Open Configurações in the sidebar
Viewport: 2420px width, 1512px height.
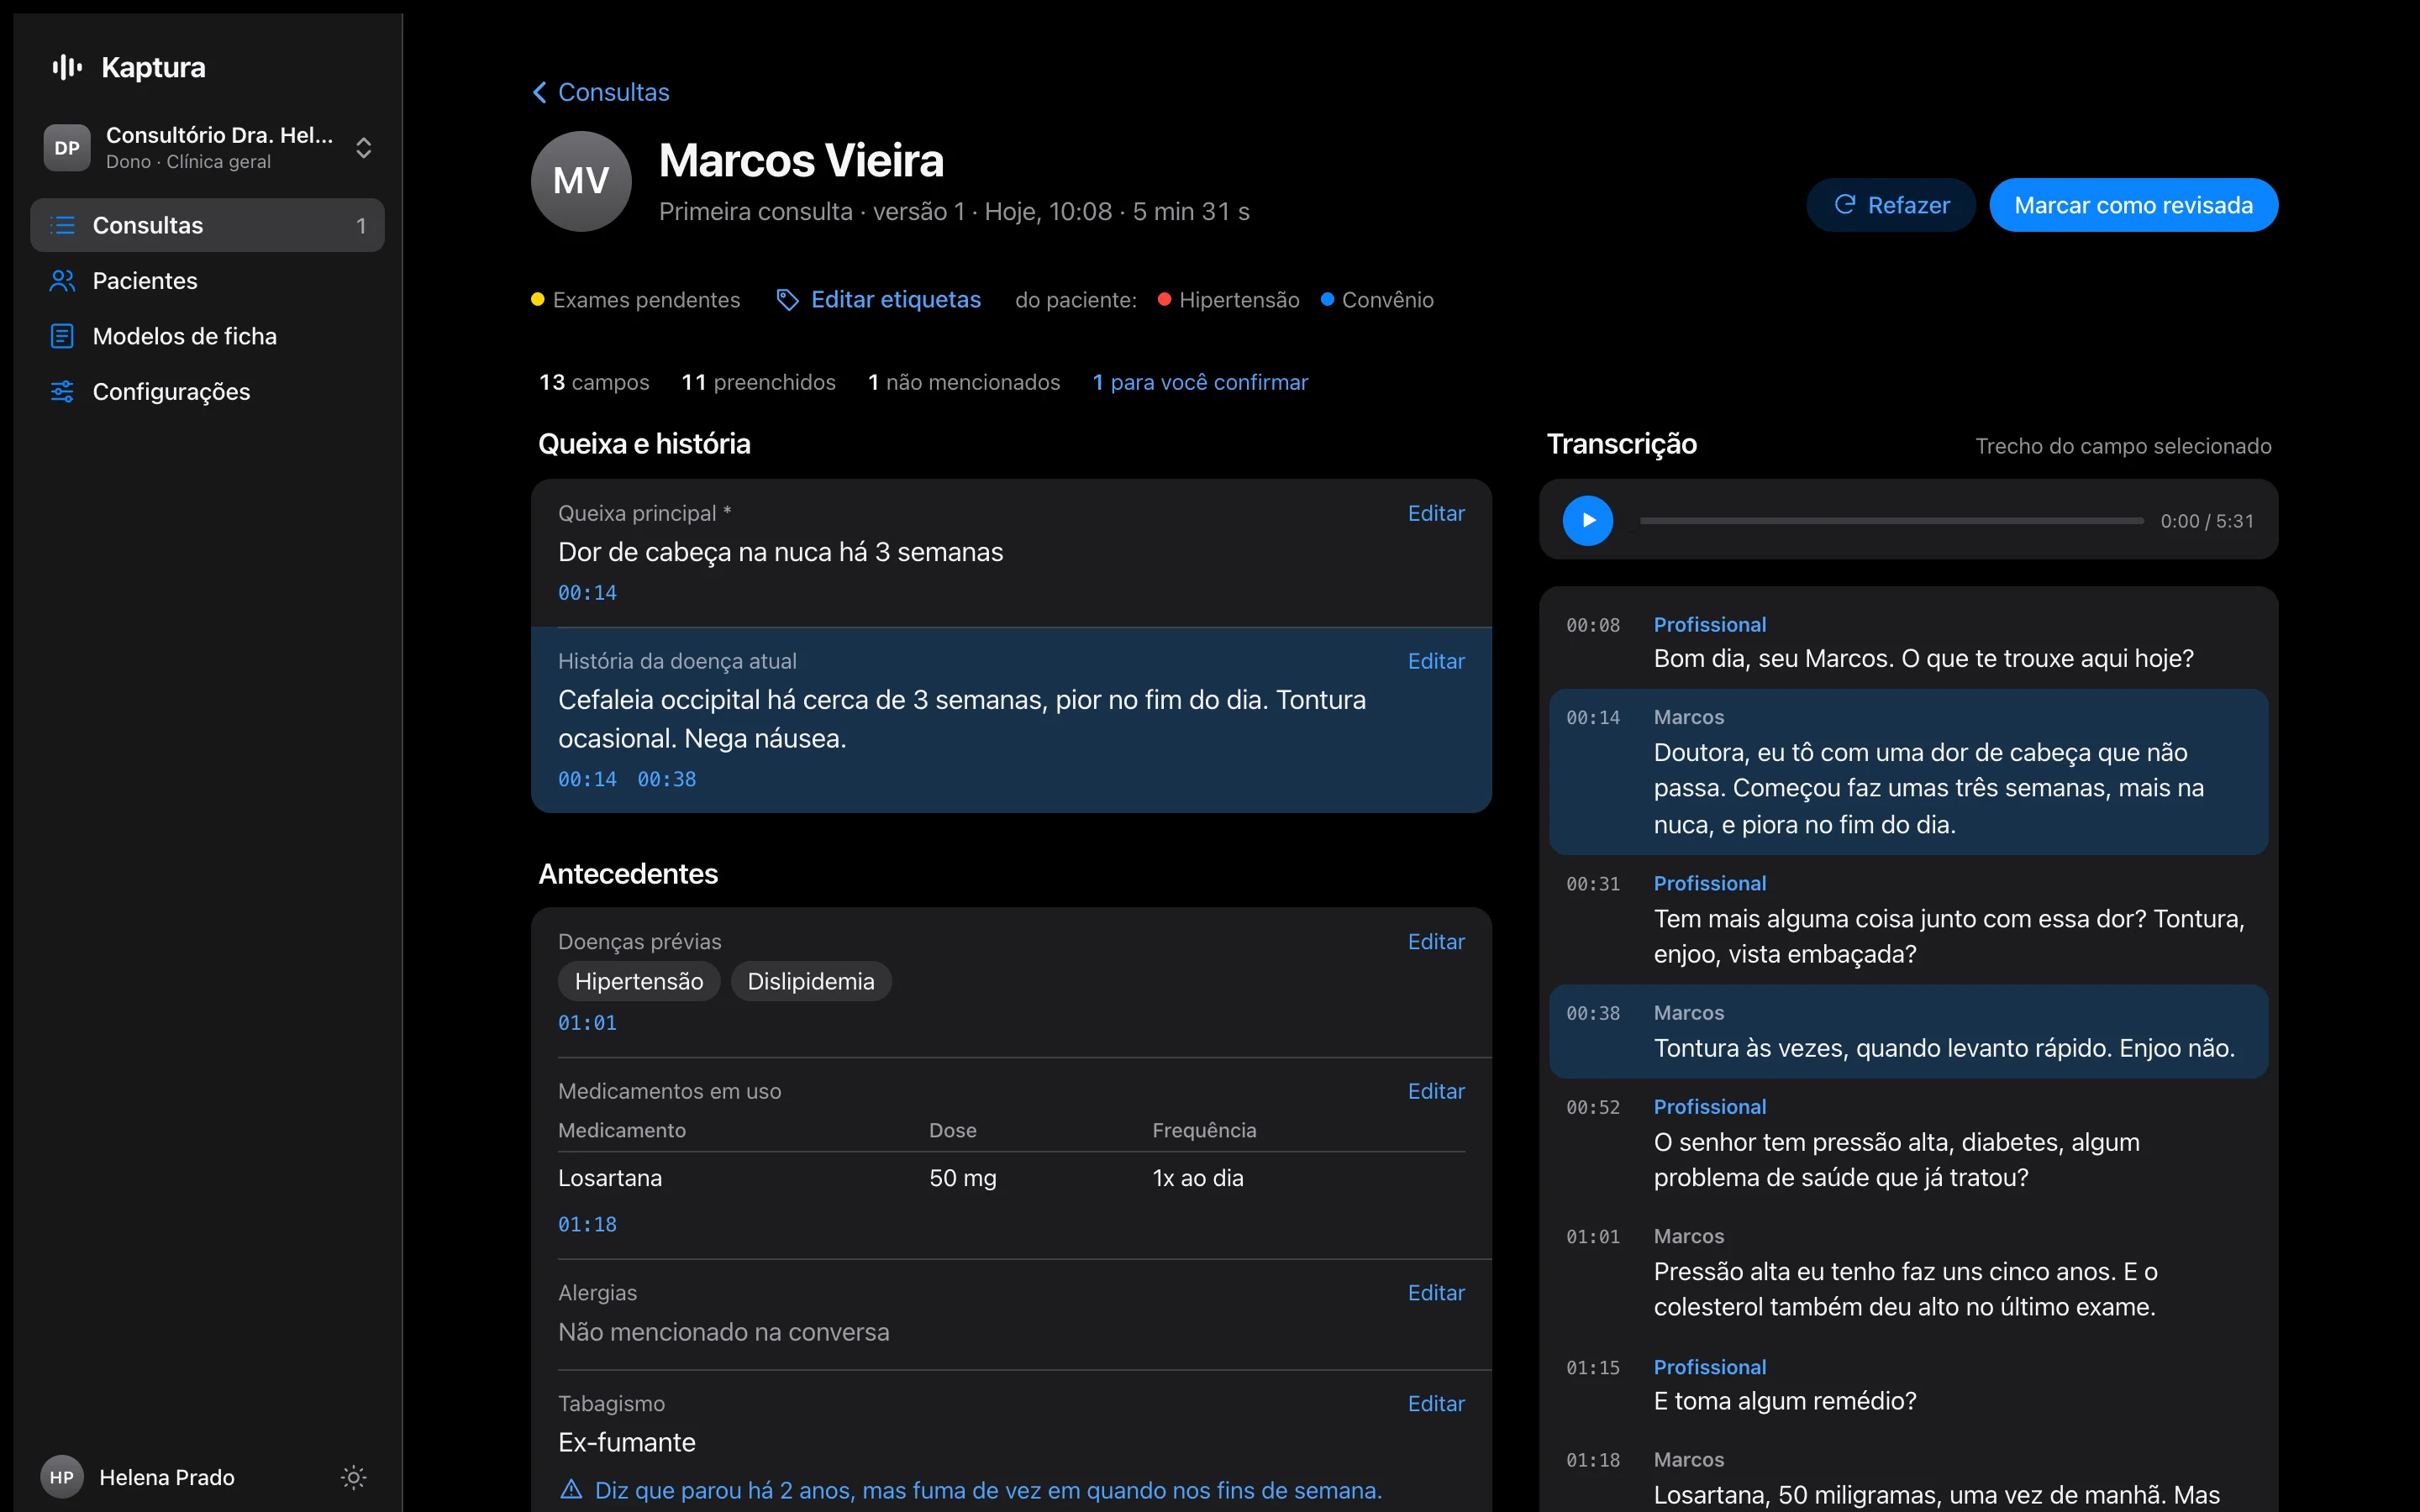(207, 392)
